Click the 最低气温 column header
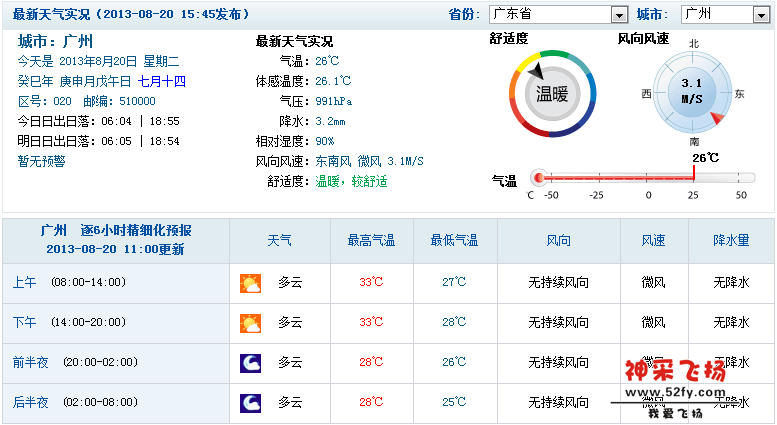777x425 pixels. click(454, 241)
